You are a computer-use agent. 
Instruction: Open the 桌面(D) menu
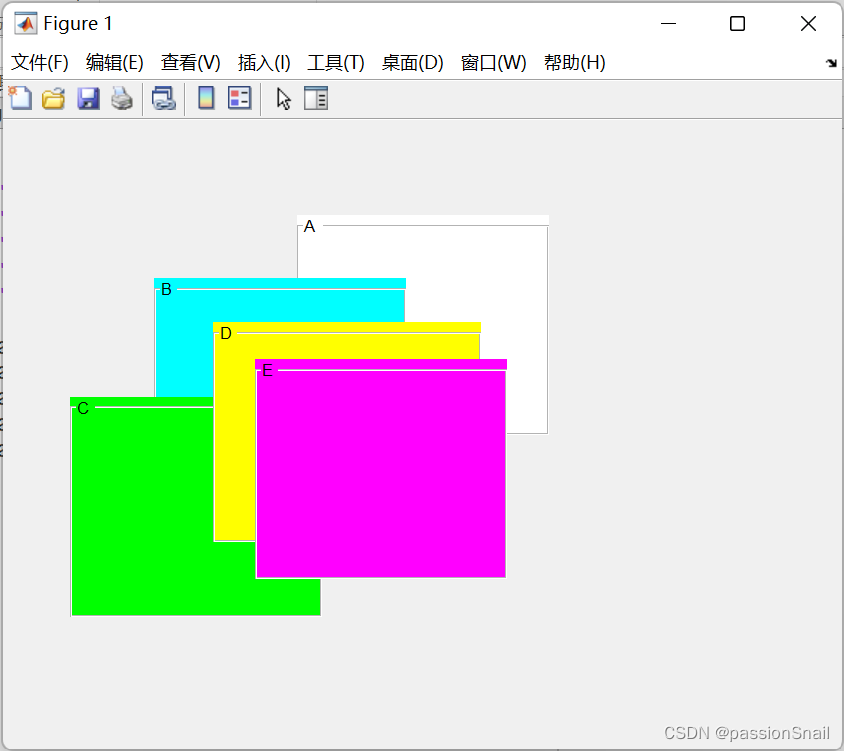coord(413,62)
